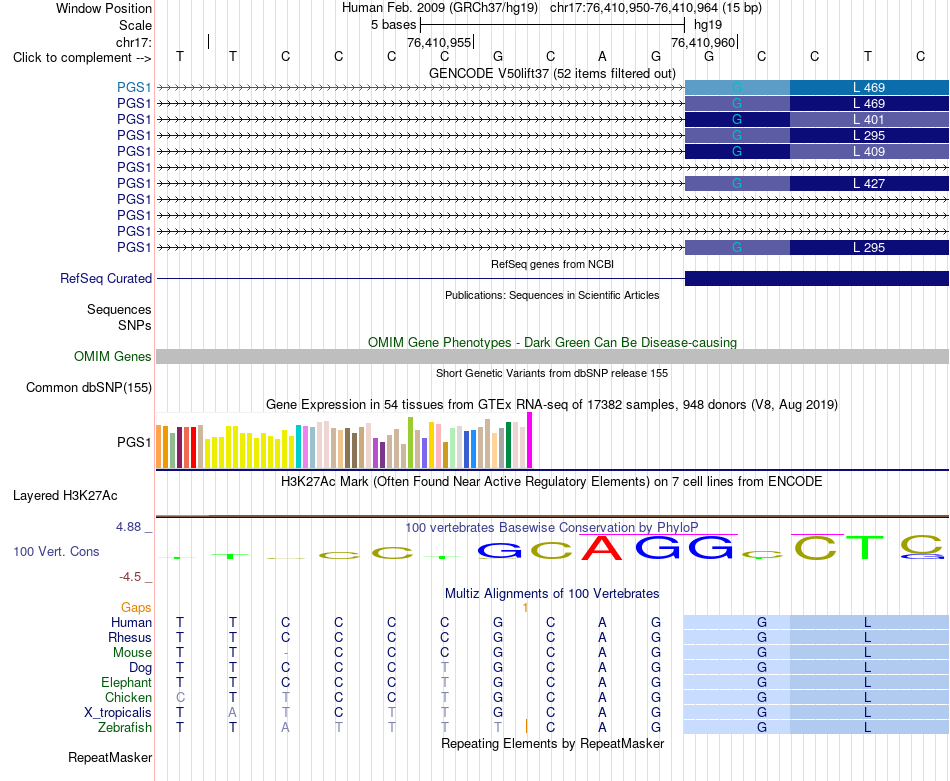
Task: Click the Sequences track label
Action: [x=119, y=310]
